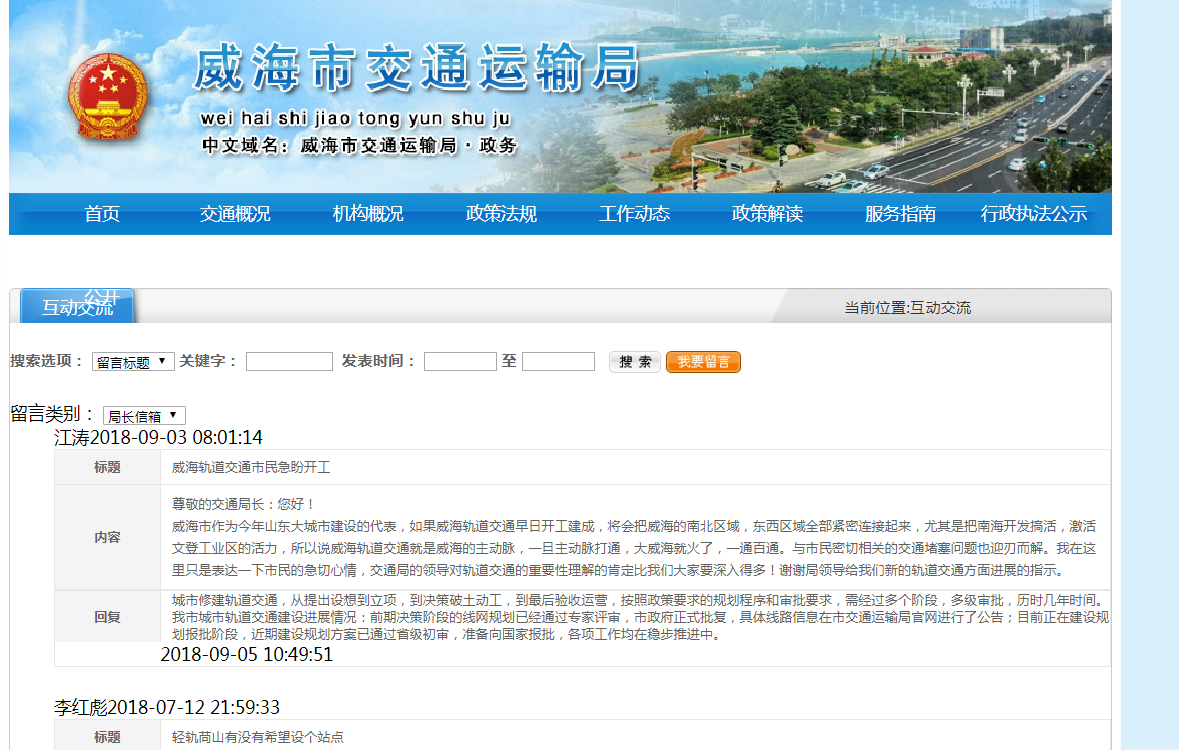Go to the 服务指南 menu item
The width and height of the screenshot is (1179, 750).
pos(900,214)
